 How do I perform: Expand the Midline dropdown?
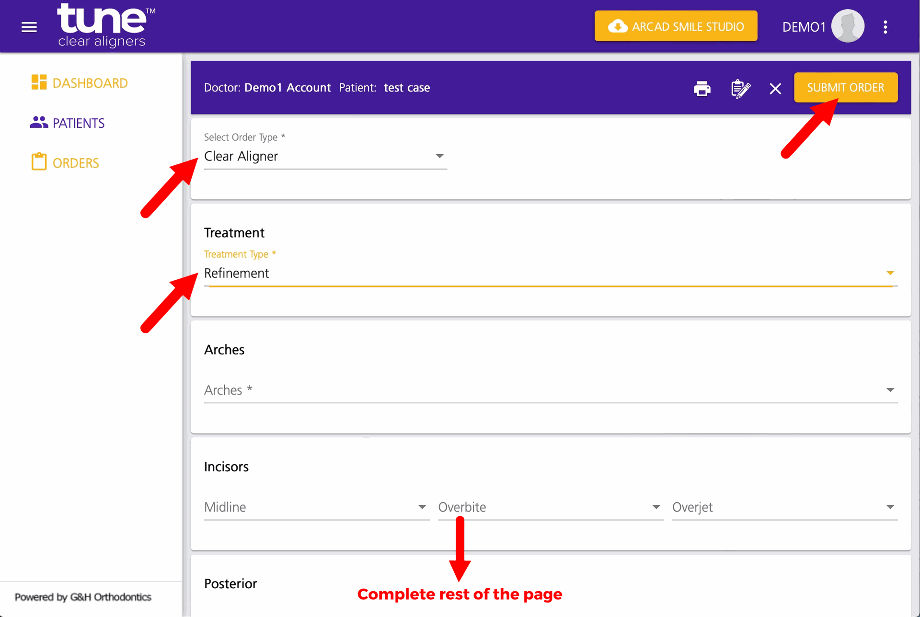pos(316,507)
